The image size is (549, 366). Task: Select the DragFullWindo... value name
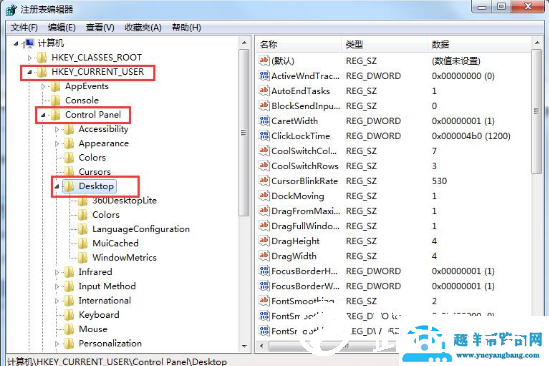(x=305, y=226)
